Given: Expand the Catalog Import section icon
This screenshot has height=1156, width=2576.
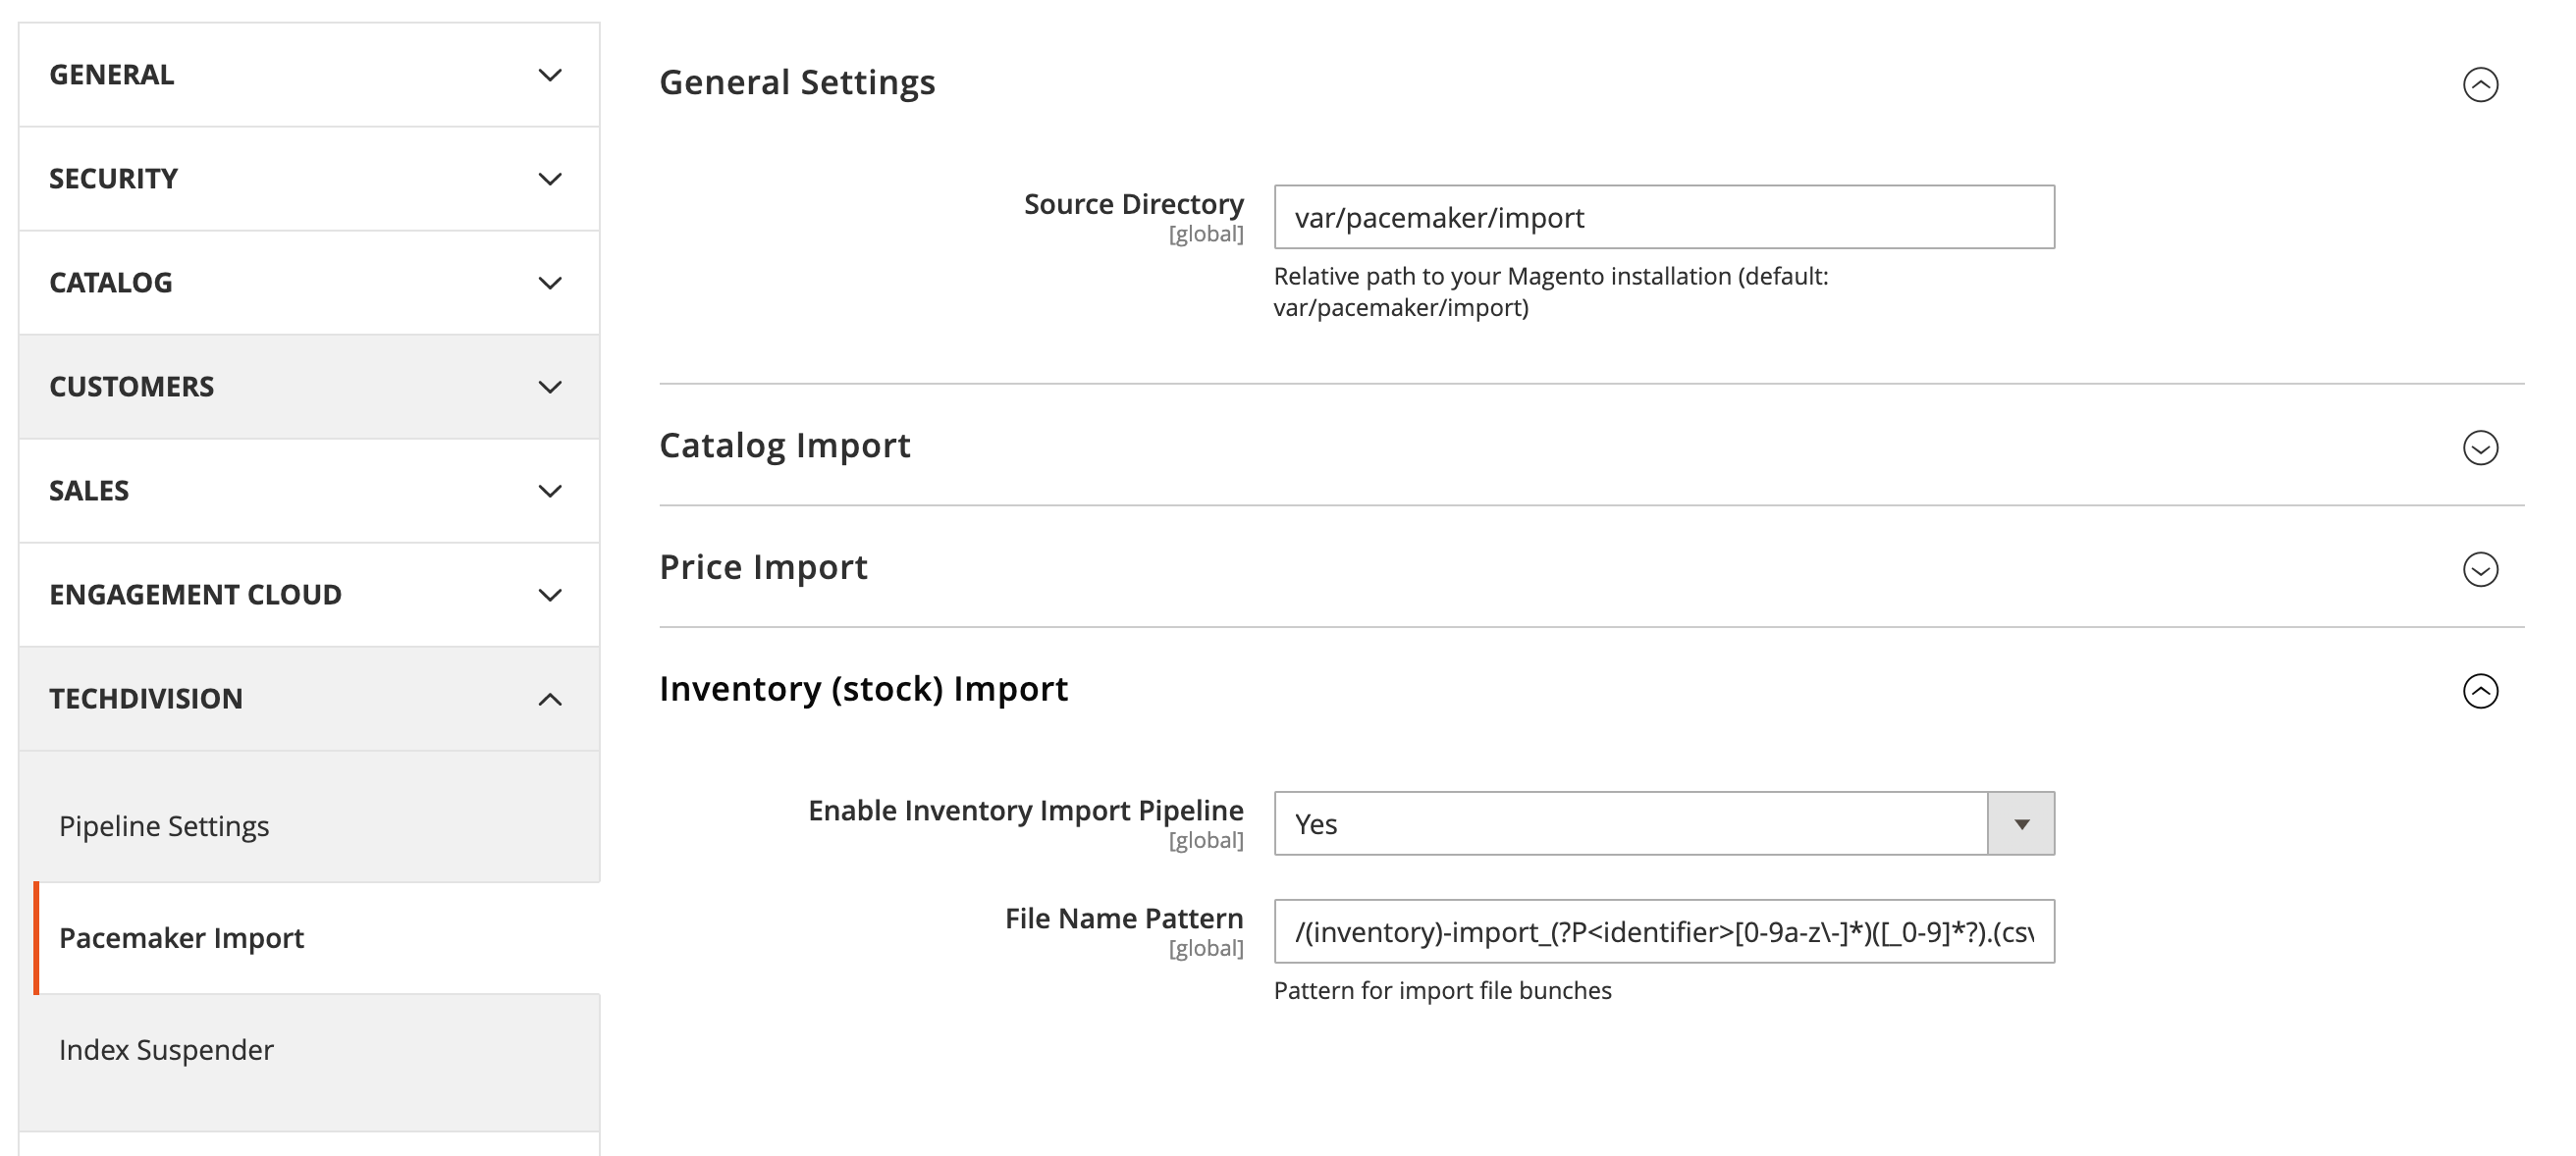Looking at the screenshot, I should (x=2480, y=447).
